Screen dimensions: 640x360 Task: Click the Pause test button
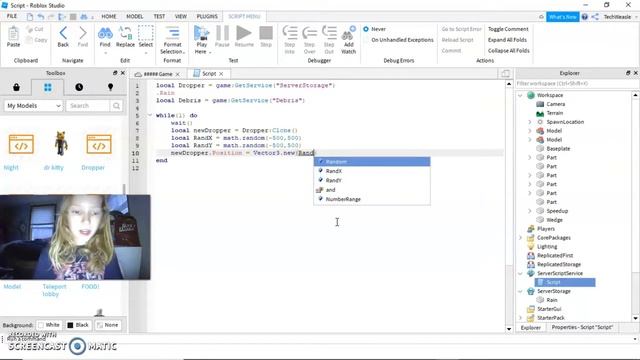[222, 37]
